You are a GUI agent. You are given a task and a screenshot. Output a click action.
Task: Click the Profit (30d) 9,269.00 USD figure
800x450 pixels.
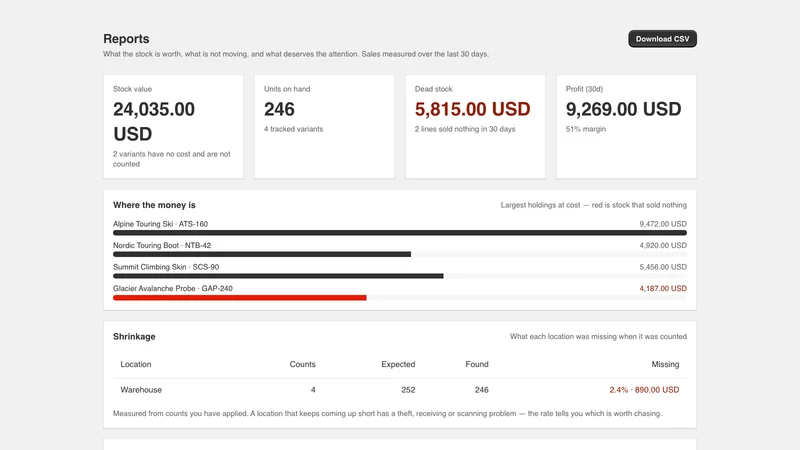click(623, 109)
